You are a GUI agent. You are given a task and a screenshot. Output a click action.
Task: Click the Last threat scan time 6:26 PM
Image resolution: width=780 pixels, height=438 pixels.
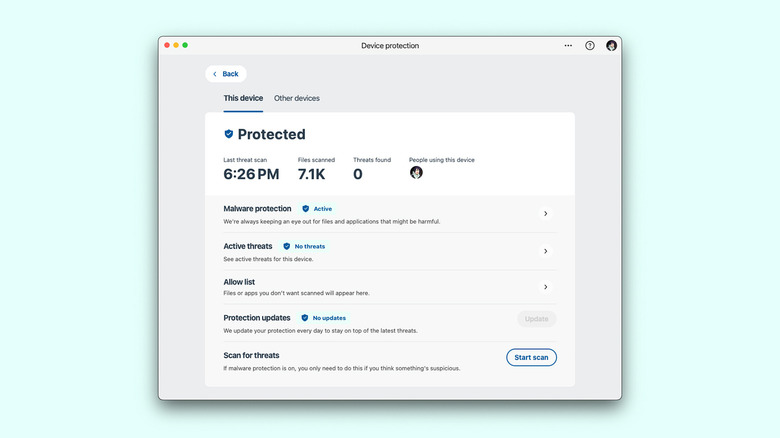pos(251,174)
